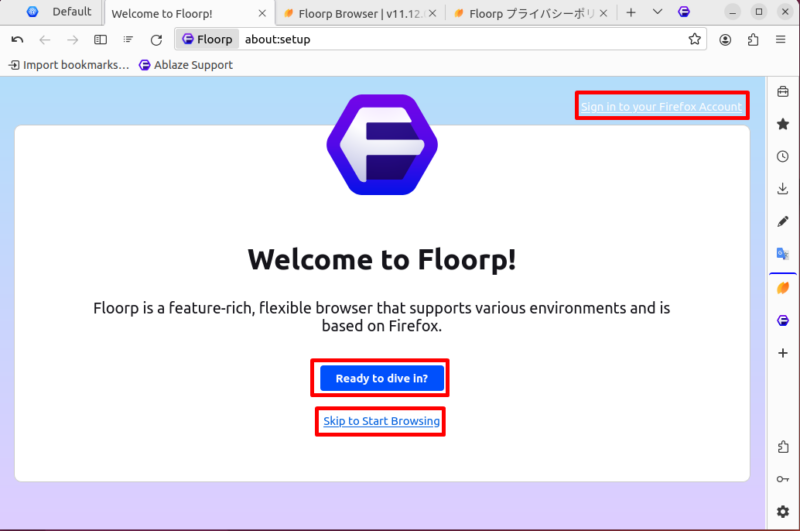Reload the current page
The width and height of the screenshot is (800, 531).
coord(156,39)
